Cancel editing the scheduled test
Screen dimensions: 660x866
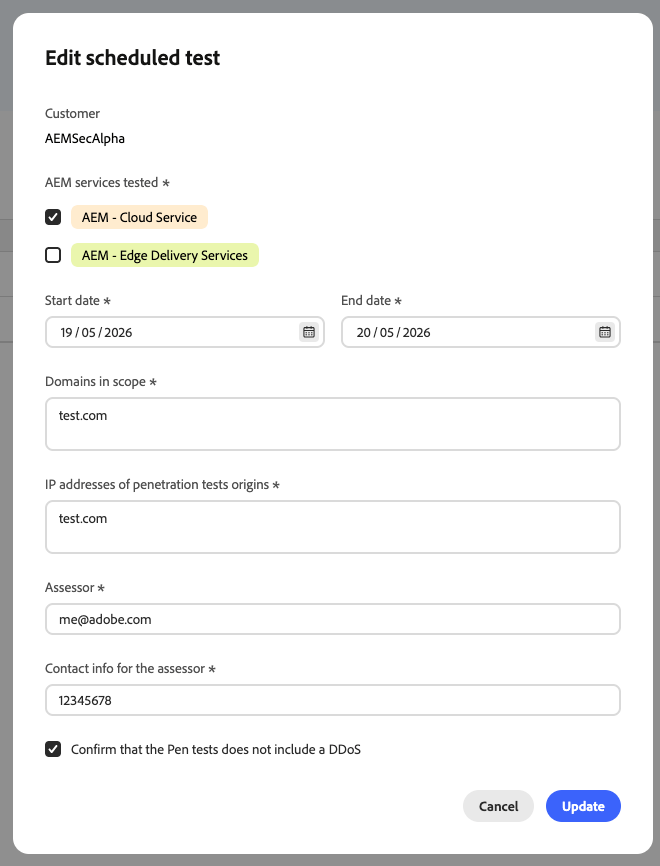pyautogui.click(x=498, y=806)
